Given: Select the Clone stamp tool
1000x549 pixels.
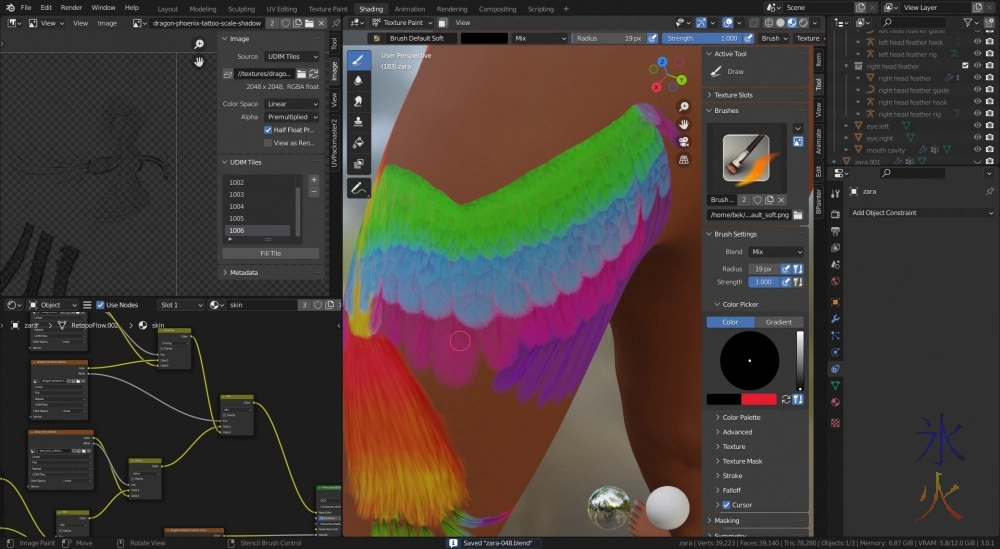Looking at the screenshot, I should tap(359, 122).
